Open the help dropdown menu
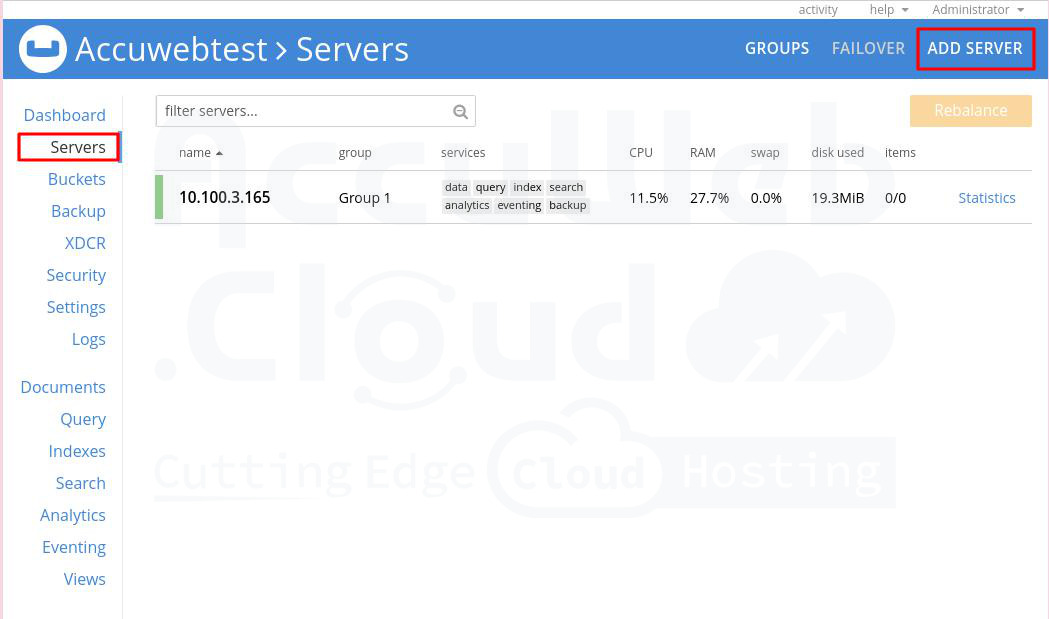Screen dimensions: 1049x619 pos(888,10)
